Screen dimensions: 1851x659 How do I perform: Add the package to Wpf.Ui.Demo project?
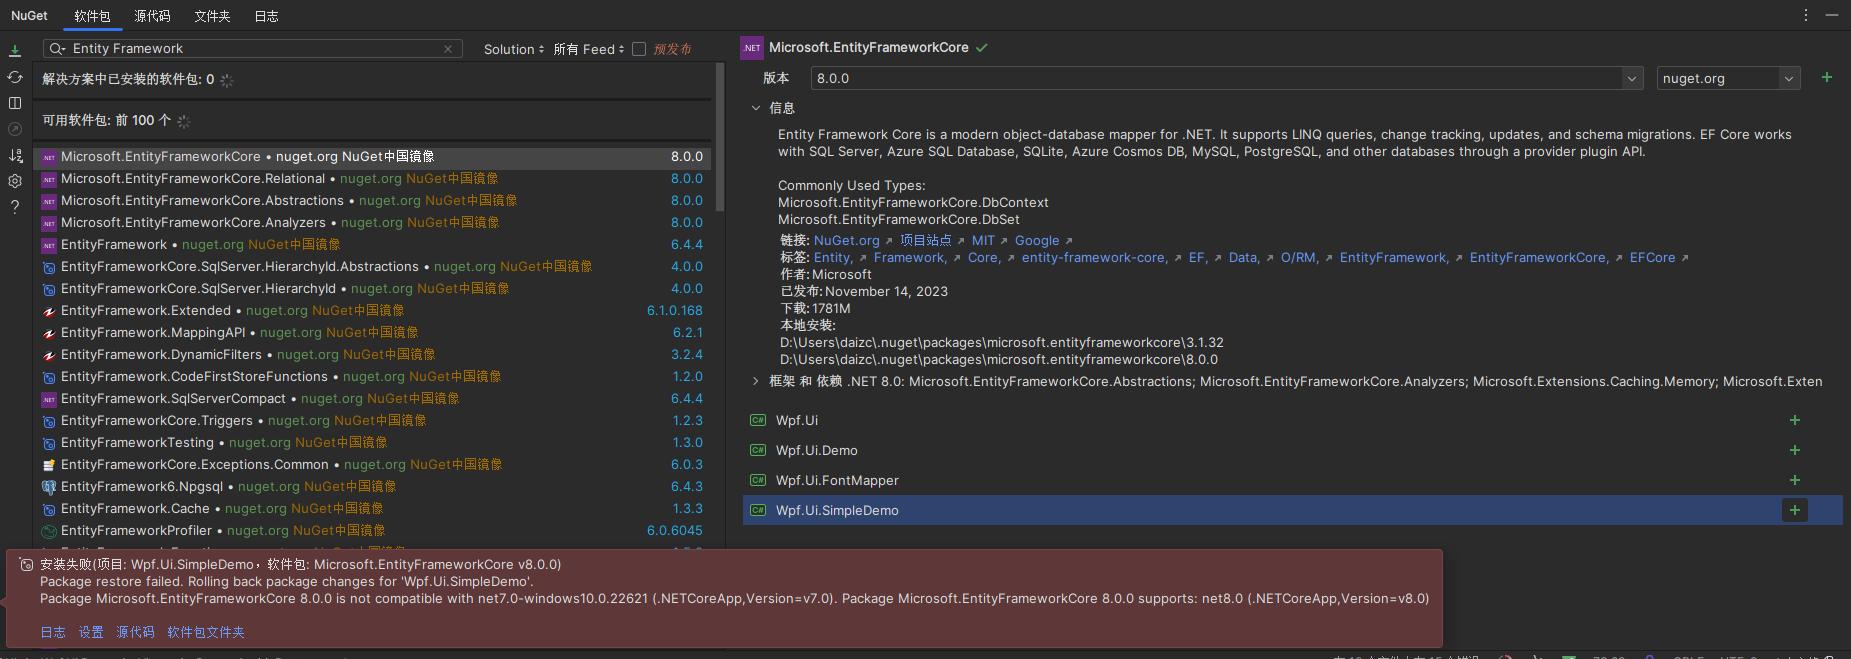click(1795, 450)
